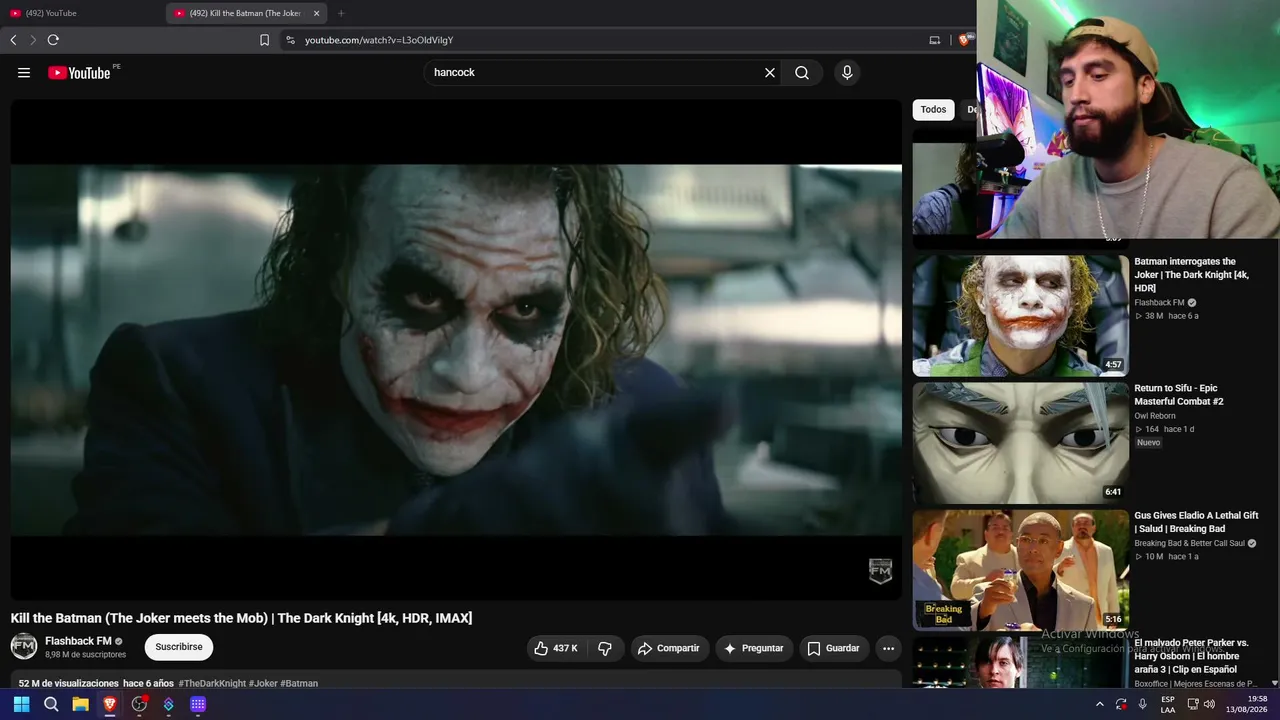Image resolution: width=1280 pixels, height=720 pixels.
Task: Open Return to Sifu video thumbnail
Action: [1021, 443]
